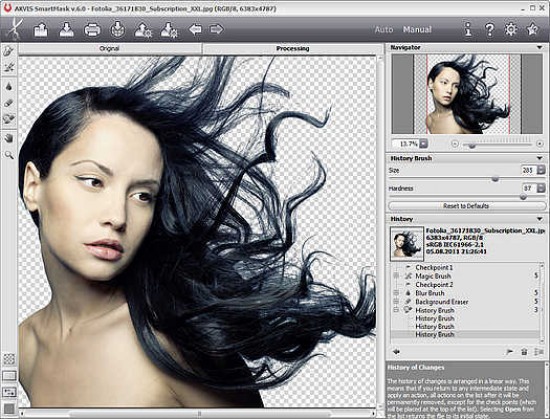Select the Background Eraser tool

(x=9, y=103)
